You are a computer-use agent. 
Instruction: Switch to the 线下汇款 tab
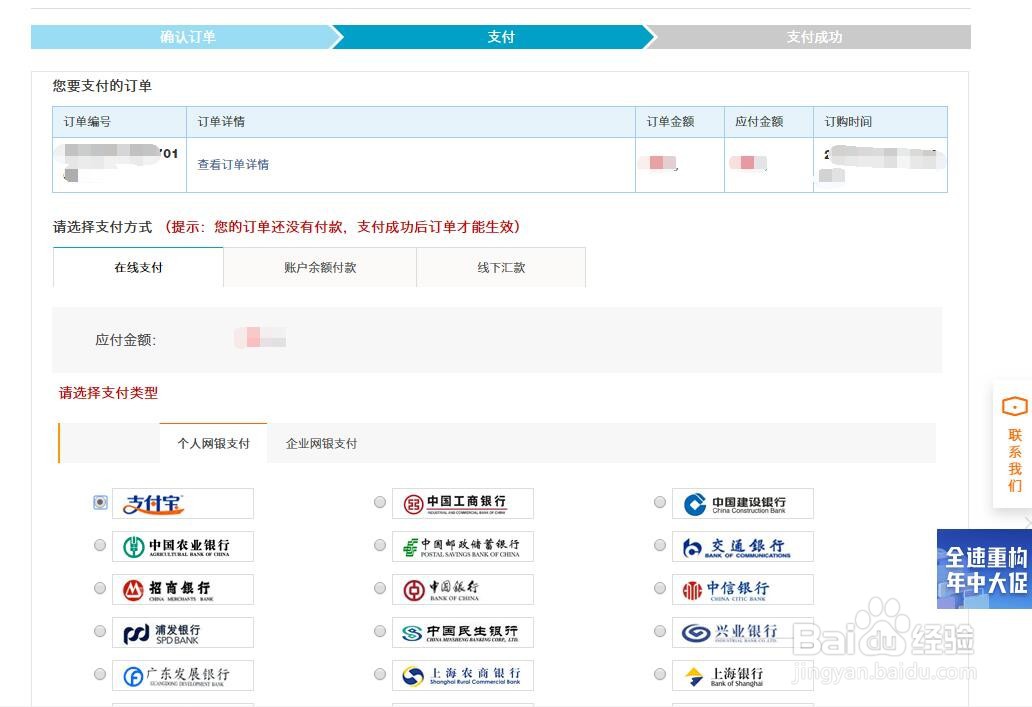(501, 267)
